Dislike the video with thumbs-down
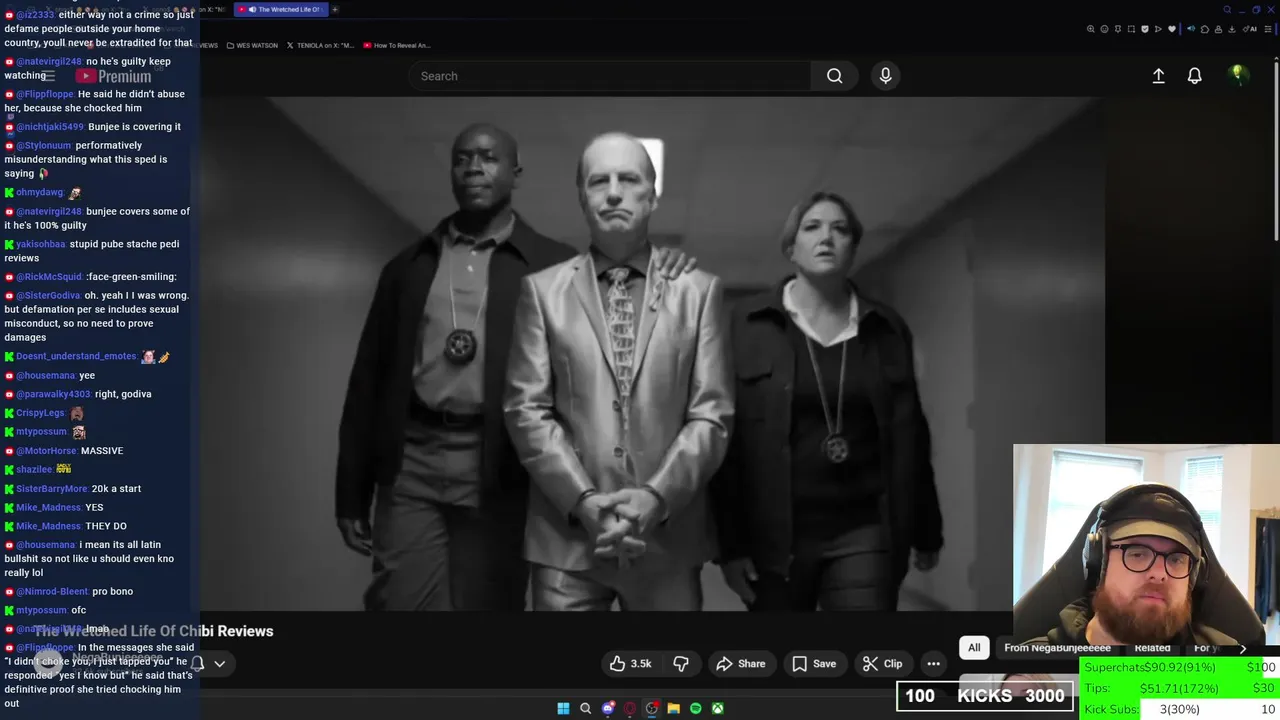This screenshot has height=720, width=1280. [x=681, y=664]
